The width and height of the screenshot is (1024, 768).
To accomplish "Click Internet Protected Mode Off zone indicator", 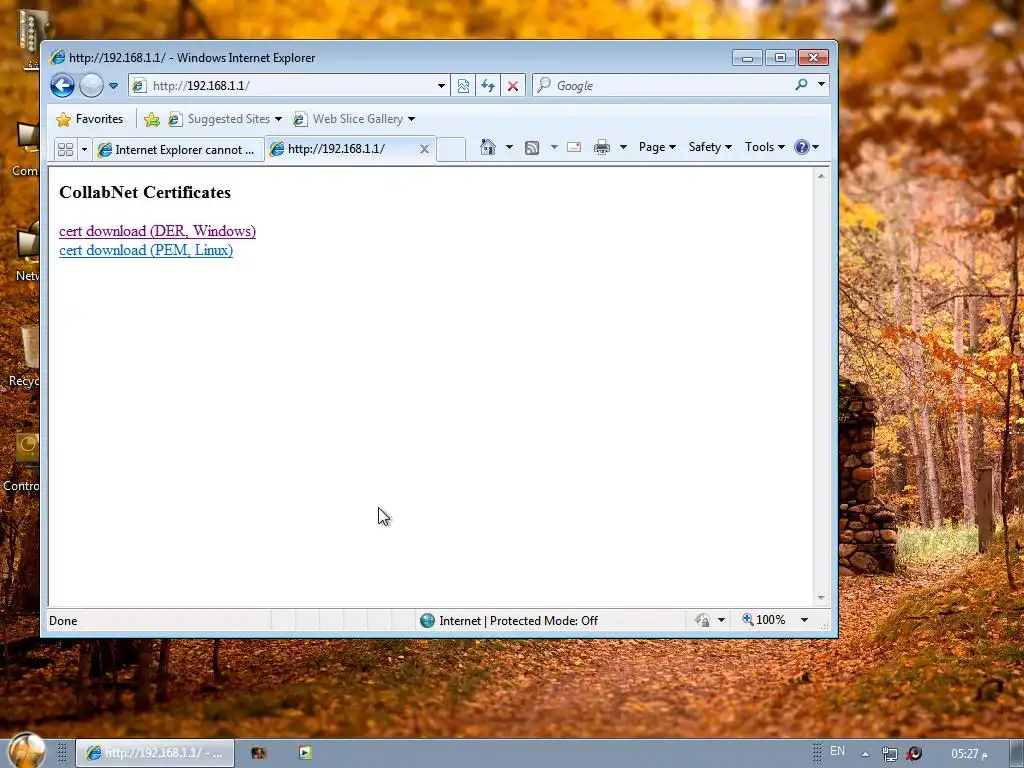I will (509, 621).
